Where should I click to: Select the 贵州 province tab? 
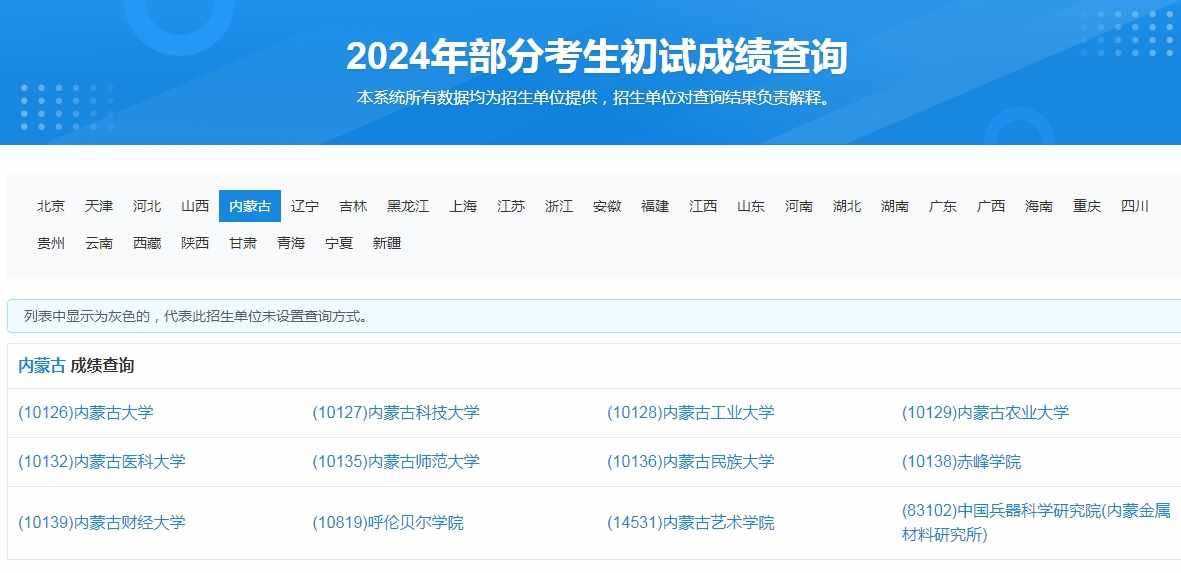coord(51,243)
